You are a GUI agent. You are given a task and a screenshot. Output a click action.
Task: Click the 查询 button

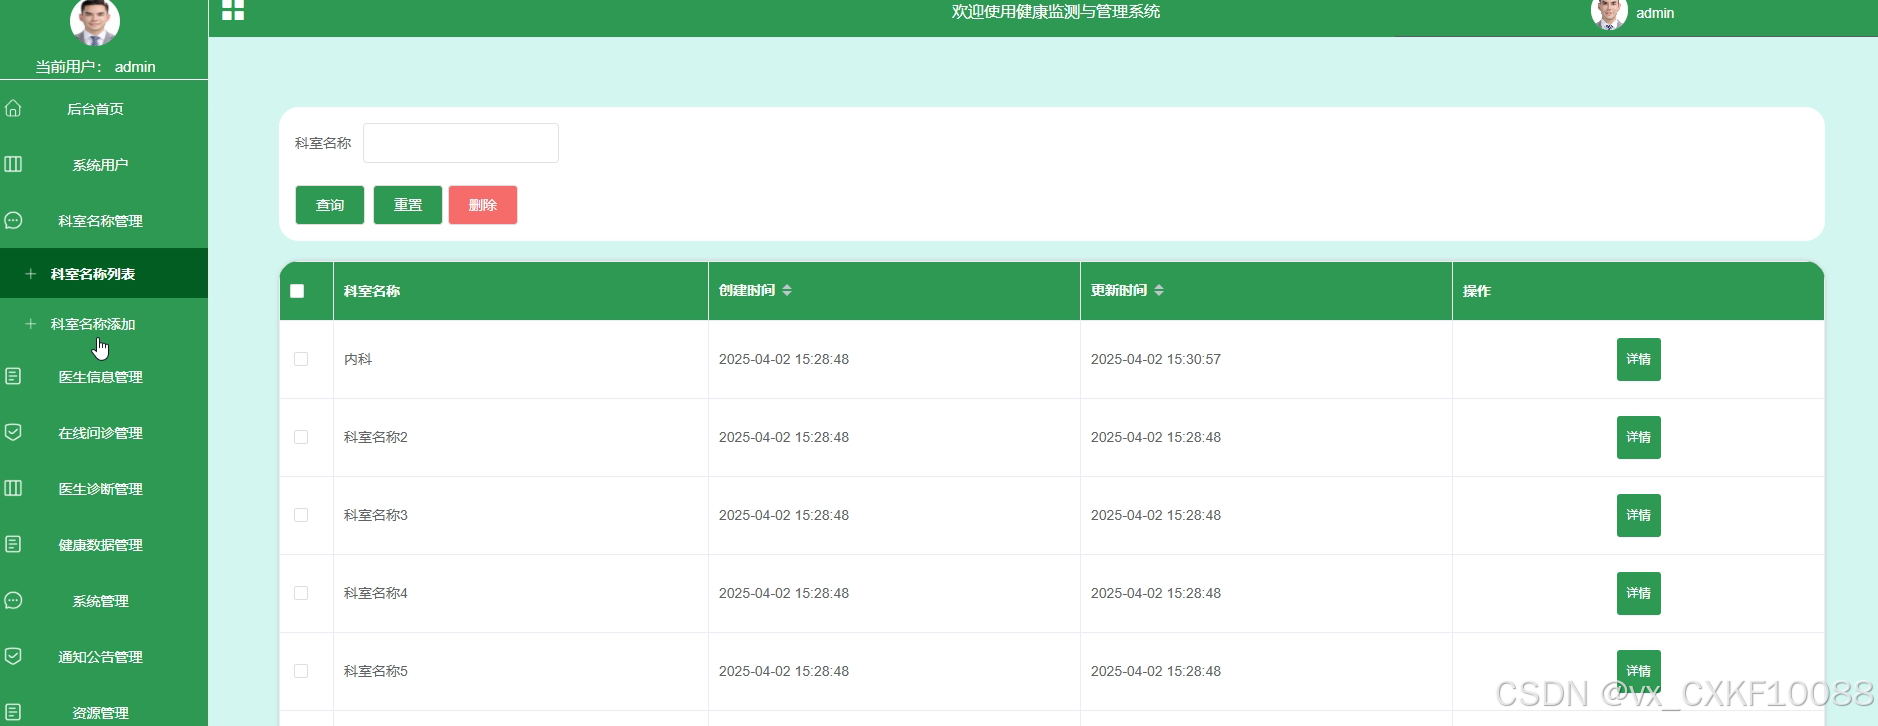(x=330, y=205)
